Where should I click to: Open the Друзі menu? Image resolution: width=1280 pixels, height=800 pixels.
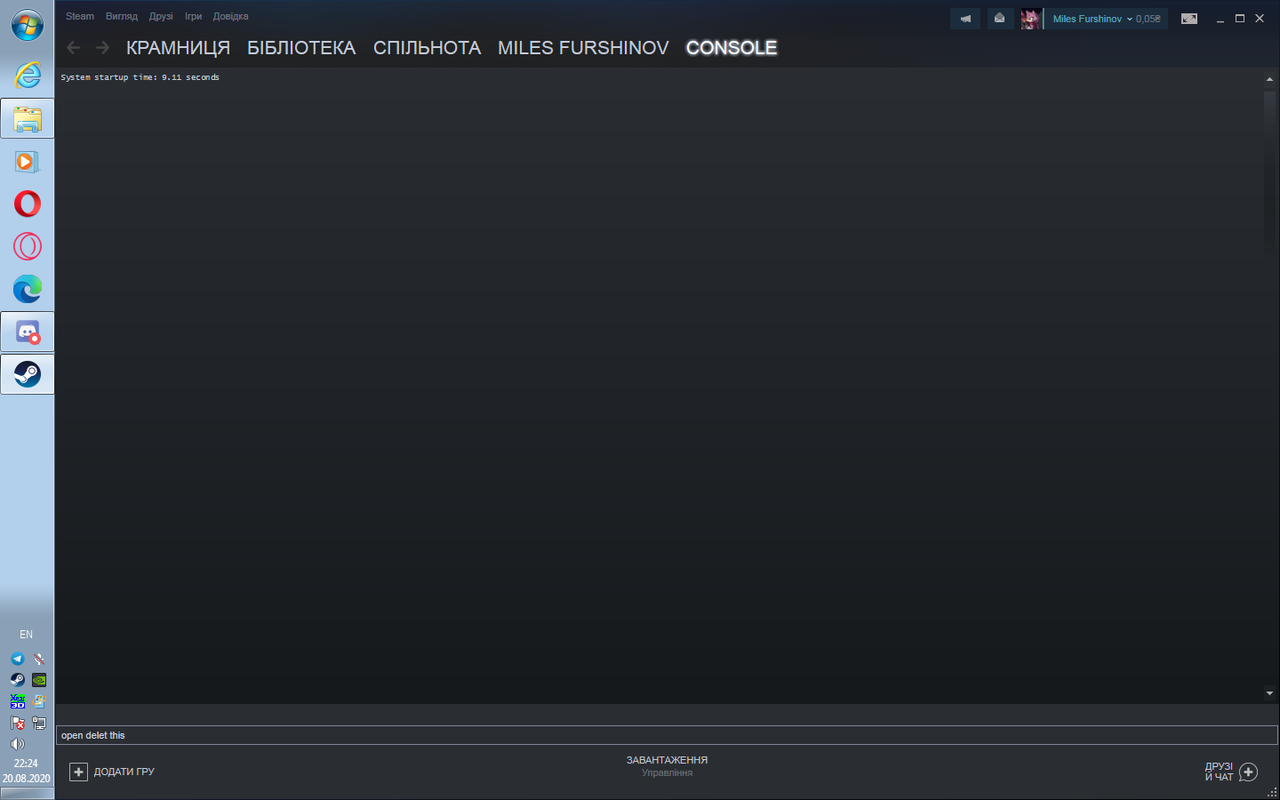161,16
